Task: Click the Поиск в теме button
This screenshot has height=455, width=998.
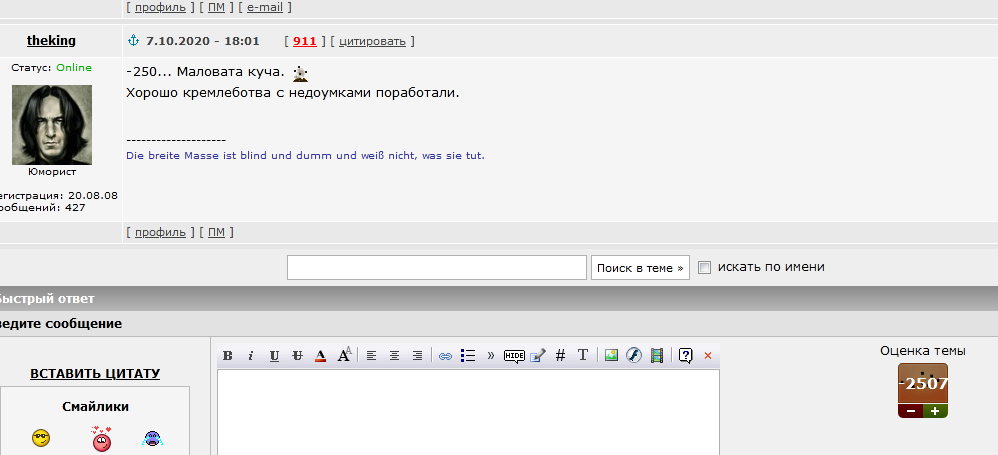Action: pyautogui.click(x=640, y=268)
